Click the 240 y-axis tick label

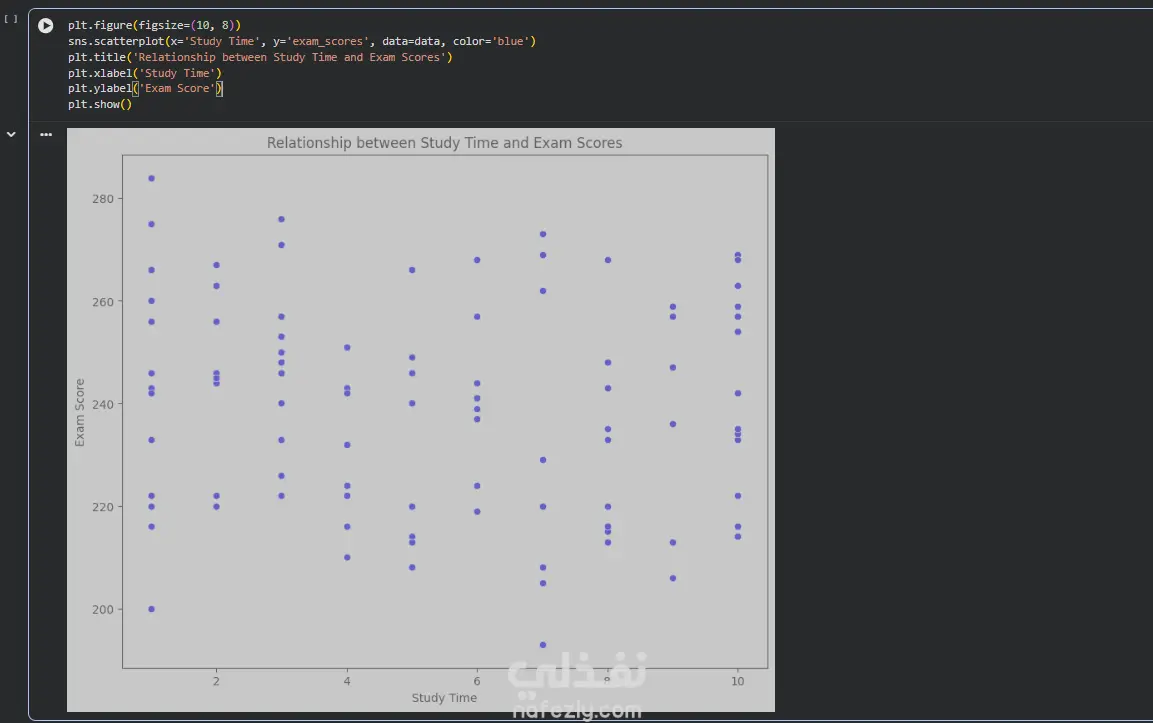tap(103, 404)
